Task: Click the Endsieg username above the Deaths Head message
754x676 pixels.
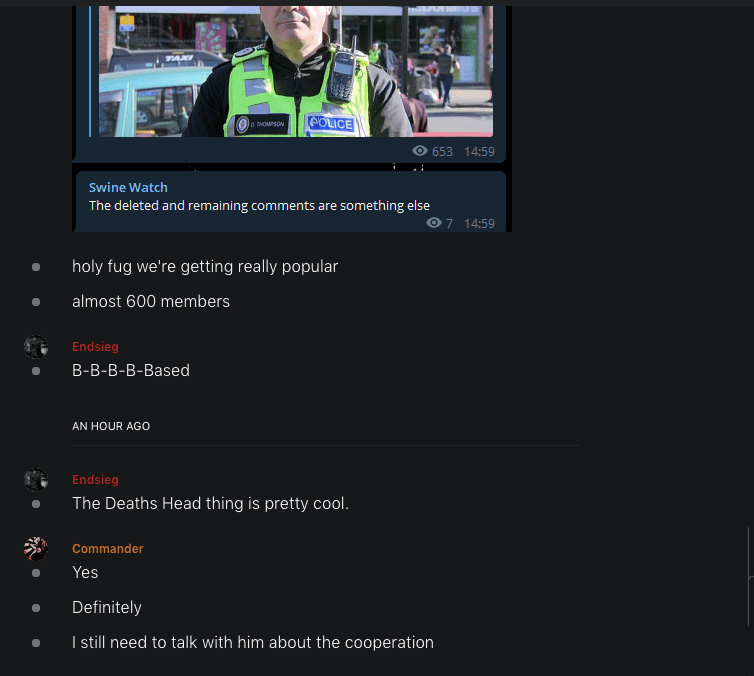Action: click(x=95, y=480)
